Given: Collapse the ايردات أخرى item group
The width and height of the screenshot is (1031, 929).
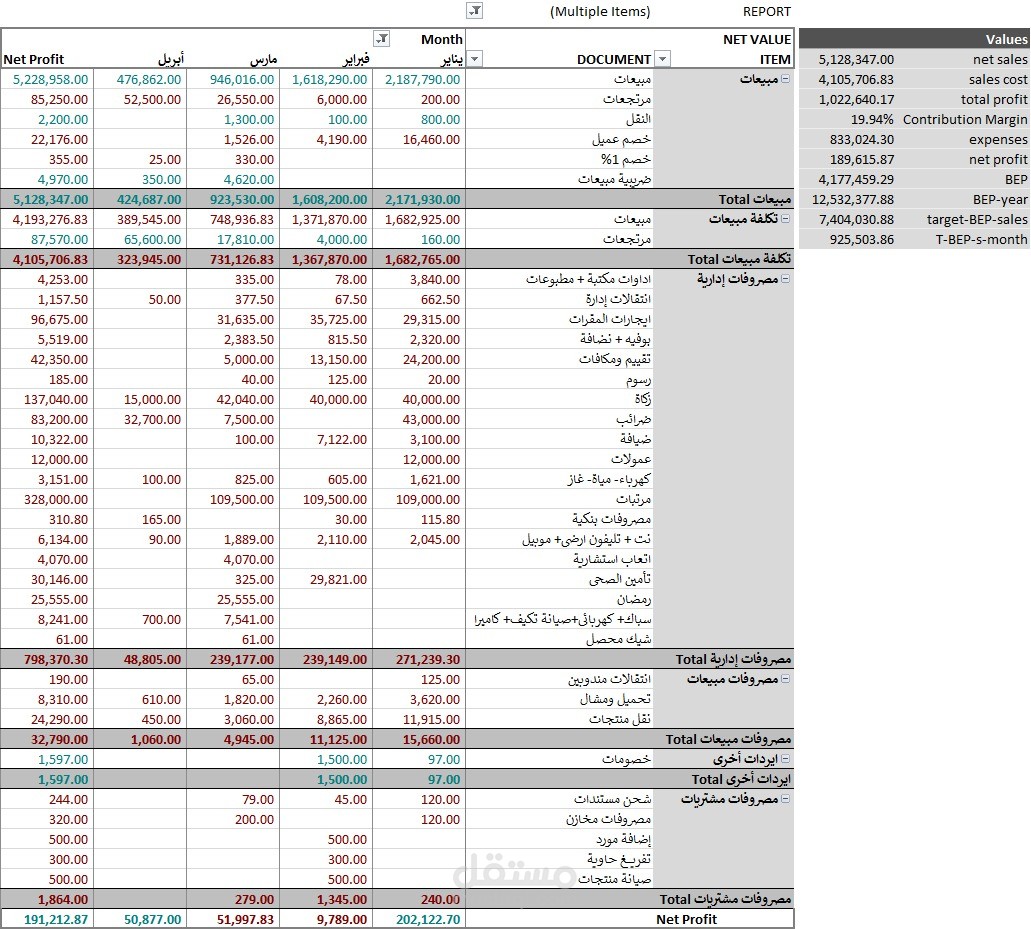Looking at the screenshot, I should click(785, 759).
